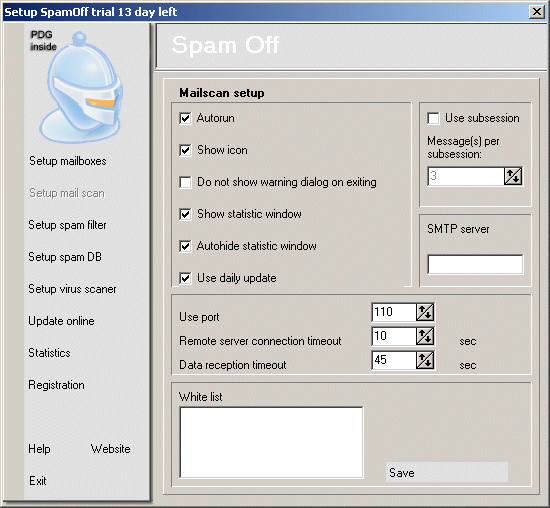Click the Use port spinner arrows

click(425, 312)
